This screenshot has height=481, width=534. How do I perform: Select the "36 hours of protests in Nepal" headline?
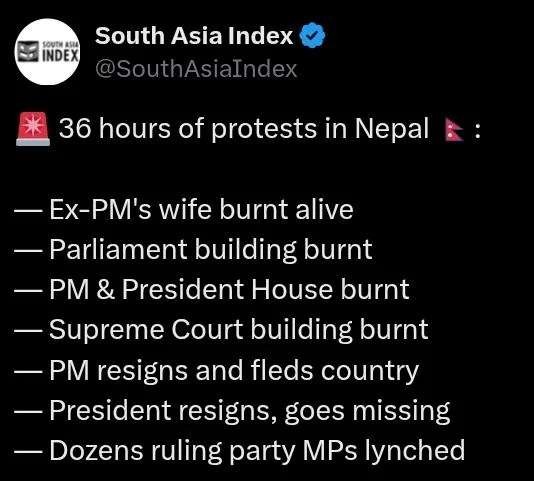[244, 129]
